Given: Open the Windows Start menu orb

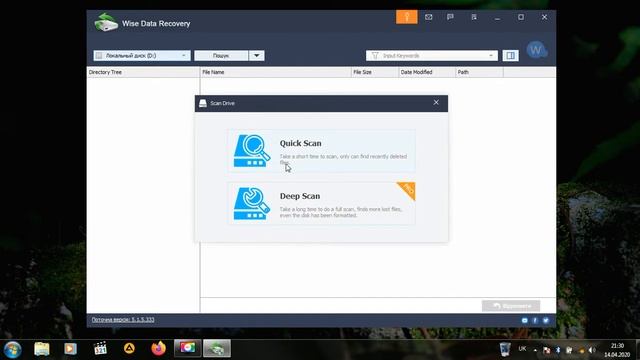Looking at the screenshot, I should coord(13,349).
